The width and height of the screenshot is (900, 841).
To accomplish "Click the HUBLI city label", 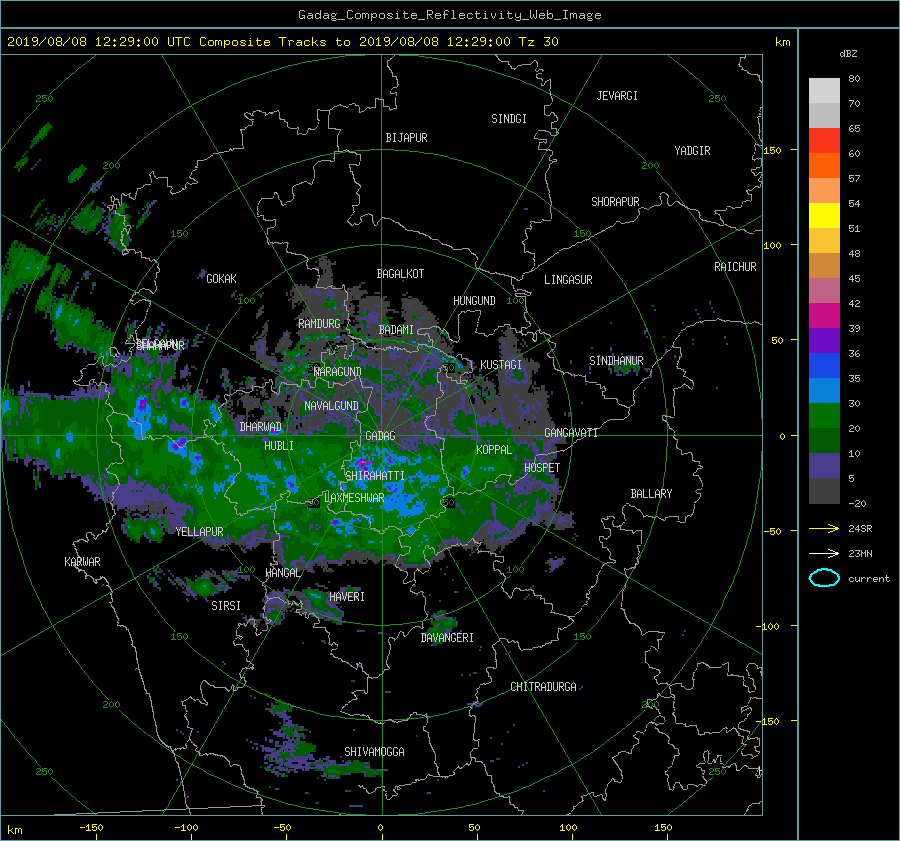I will tap(279, 446).
